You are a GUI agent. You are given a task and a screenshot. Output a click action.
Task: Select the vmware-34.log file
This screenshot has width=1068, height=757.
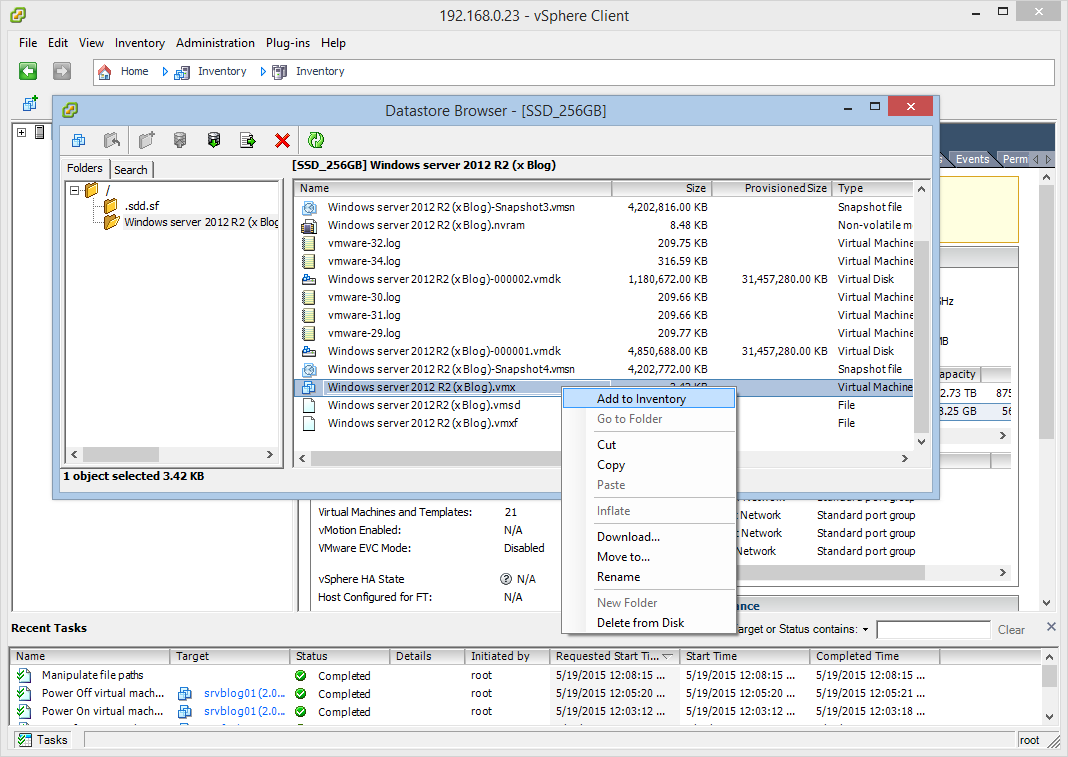[x=364, y=261]
